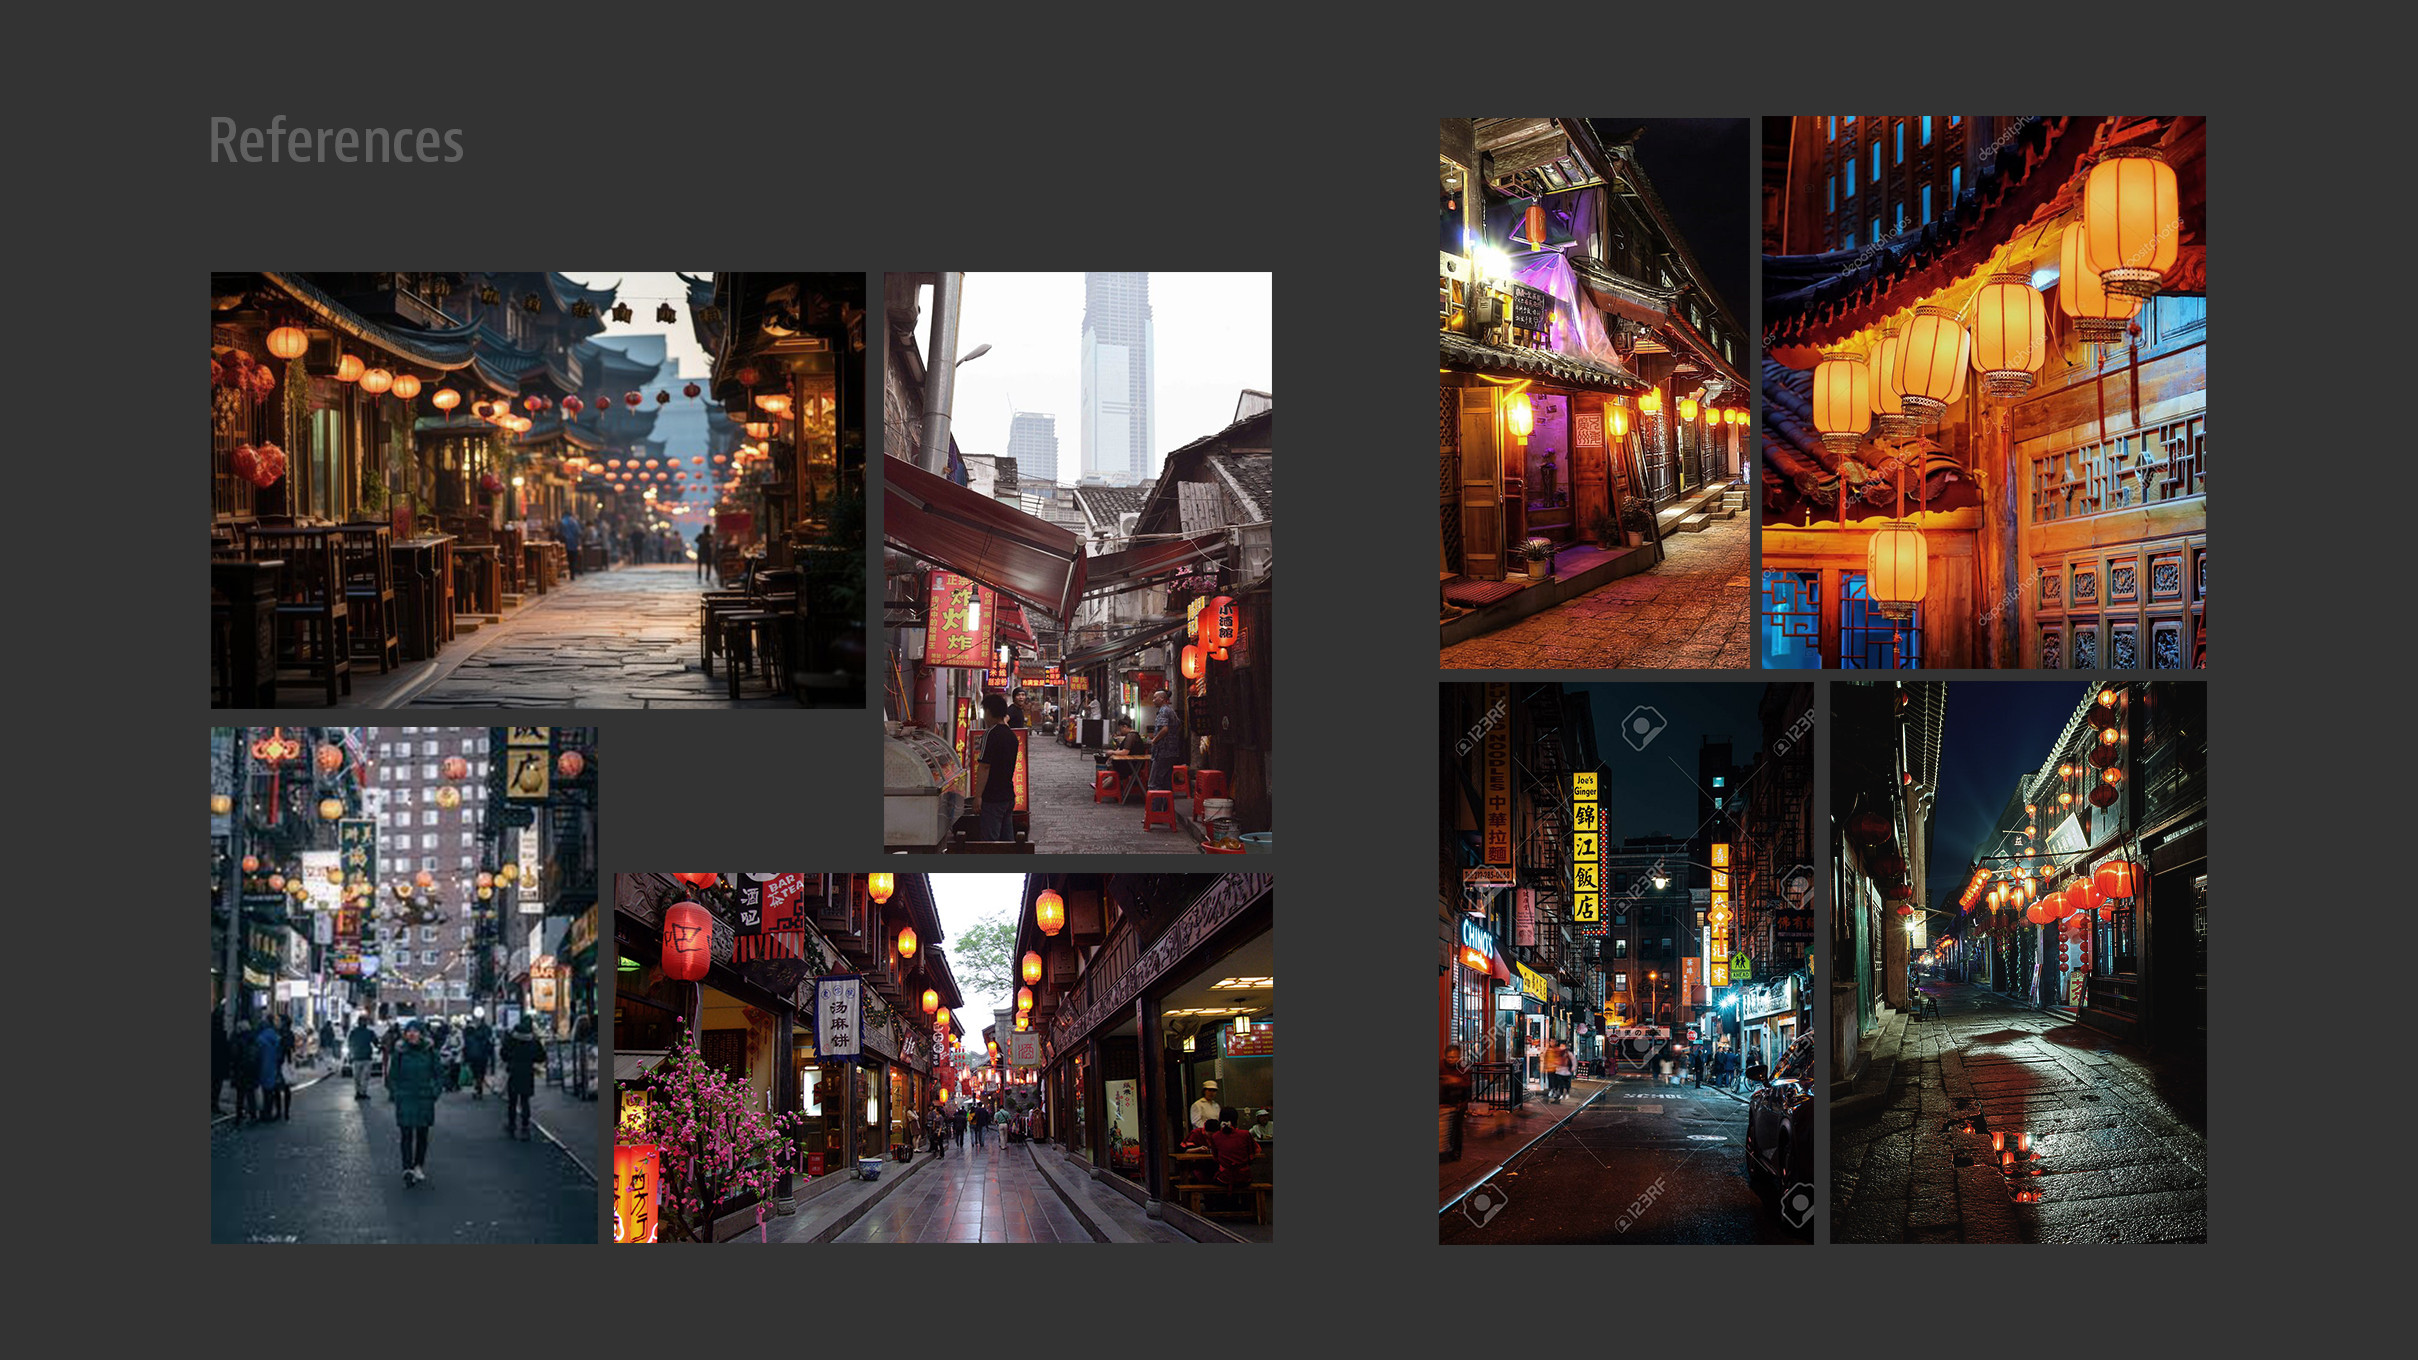Click the yellow Joe's Ginger vertical sign
Screen dimensions: 2418x1360
(x=1585, y=848)
